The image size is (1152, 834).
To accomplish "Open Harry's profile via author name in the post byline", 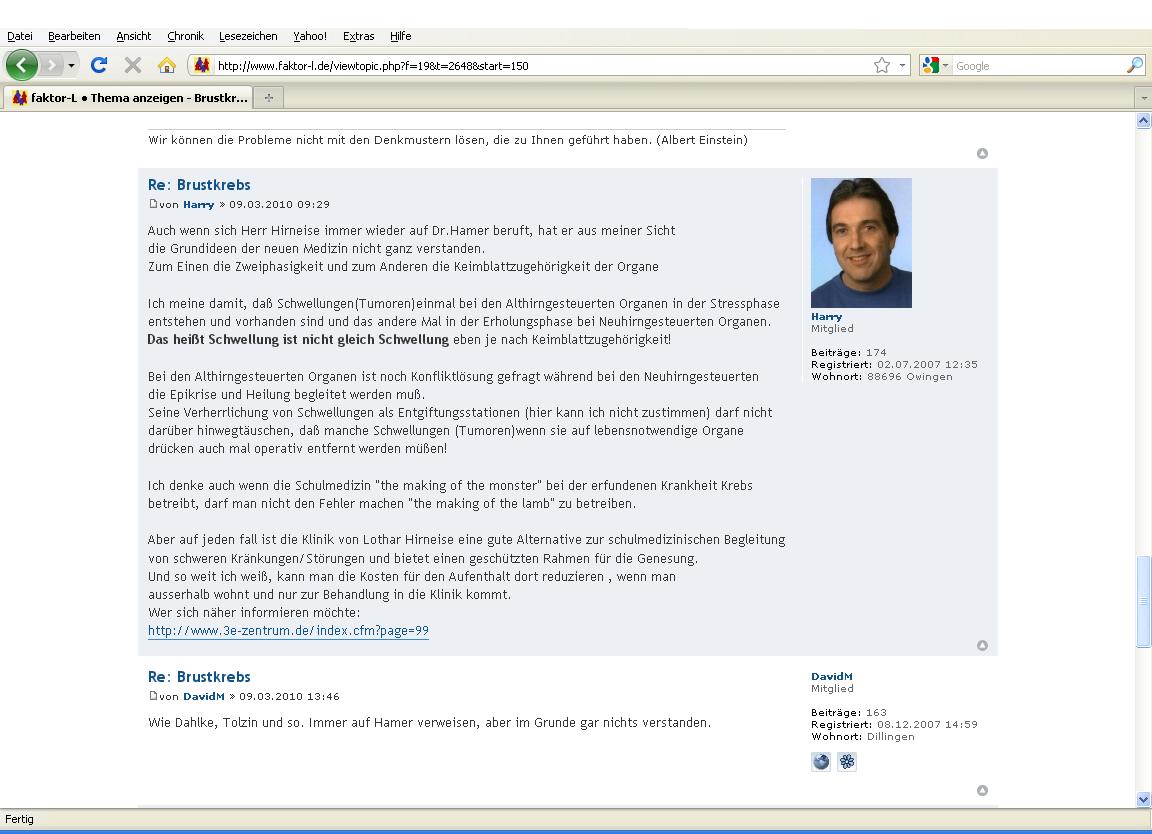I will click(x=198, y=204).
